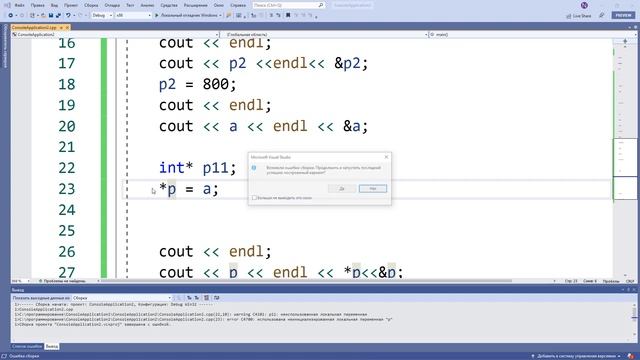Open the Правка menu

pyautogui.click(x=38, y=5)
